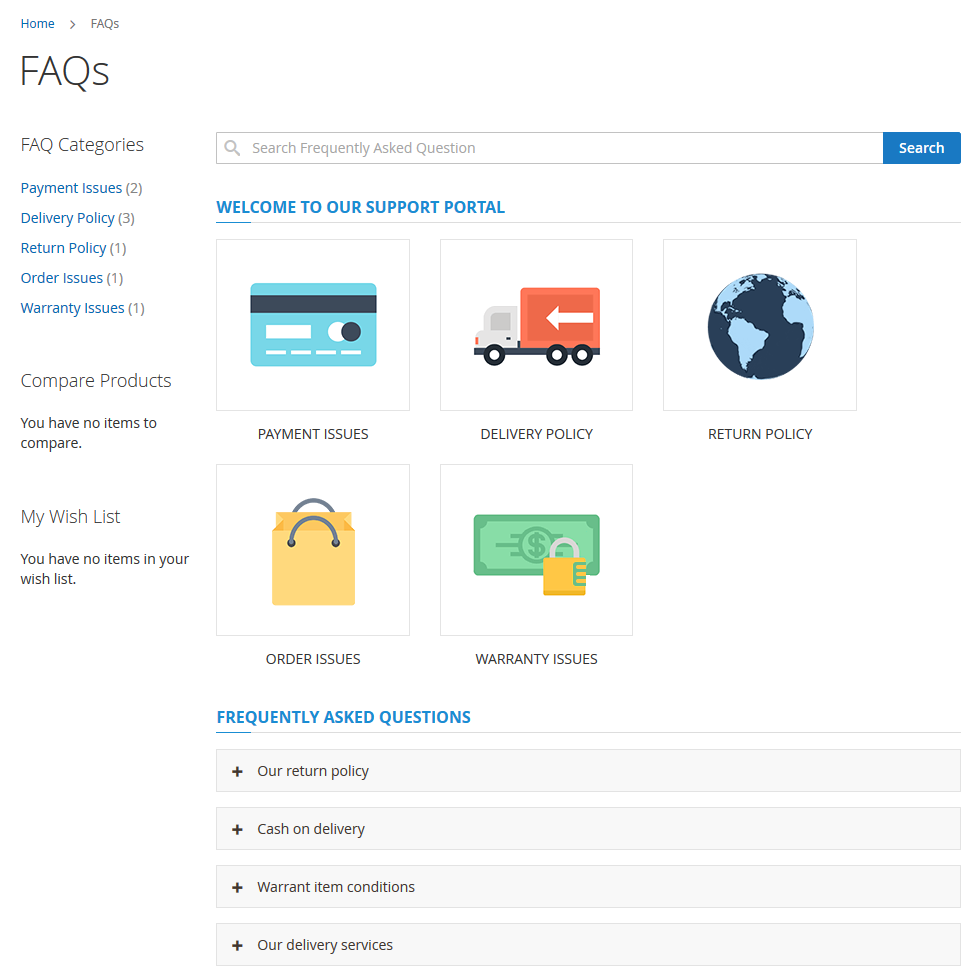Expand the Our return policy row
980x980 pixels.
[x=313, y=771]
